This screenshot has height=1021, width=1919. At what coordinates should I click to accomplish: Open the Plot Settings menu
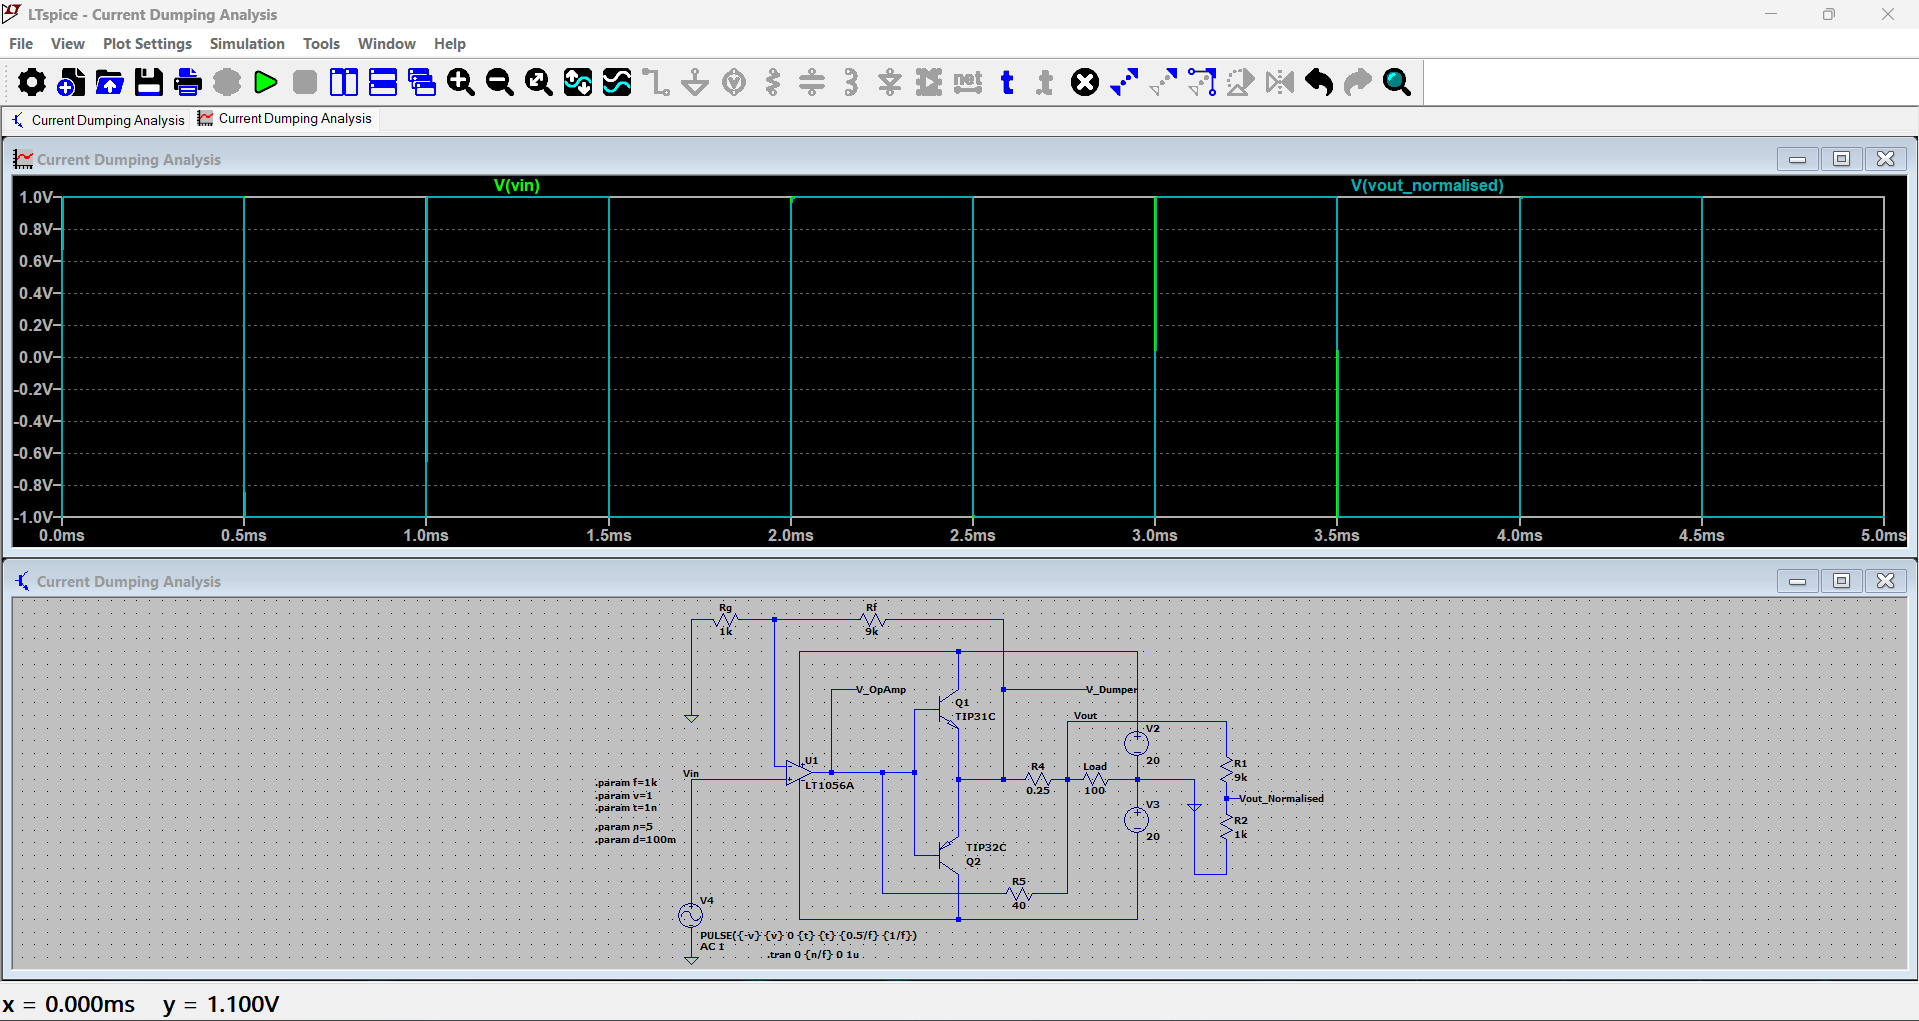[x=147, y=44]
